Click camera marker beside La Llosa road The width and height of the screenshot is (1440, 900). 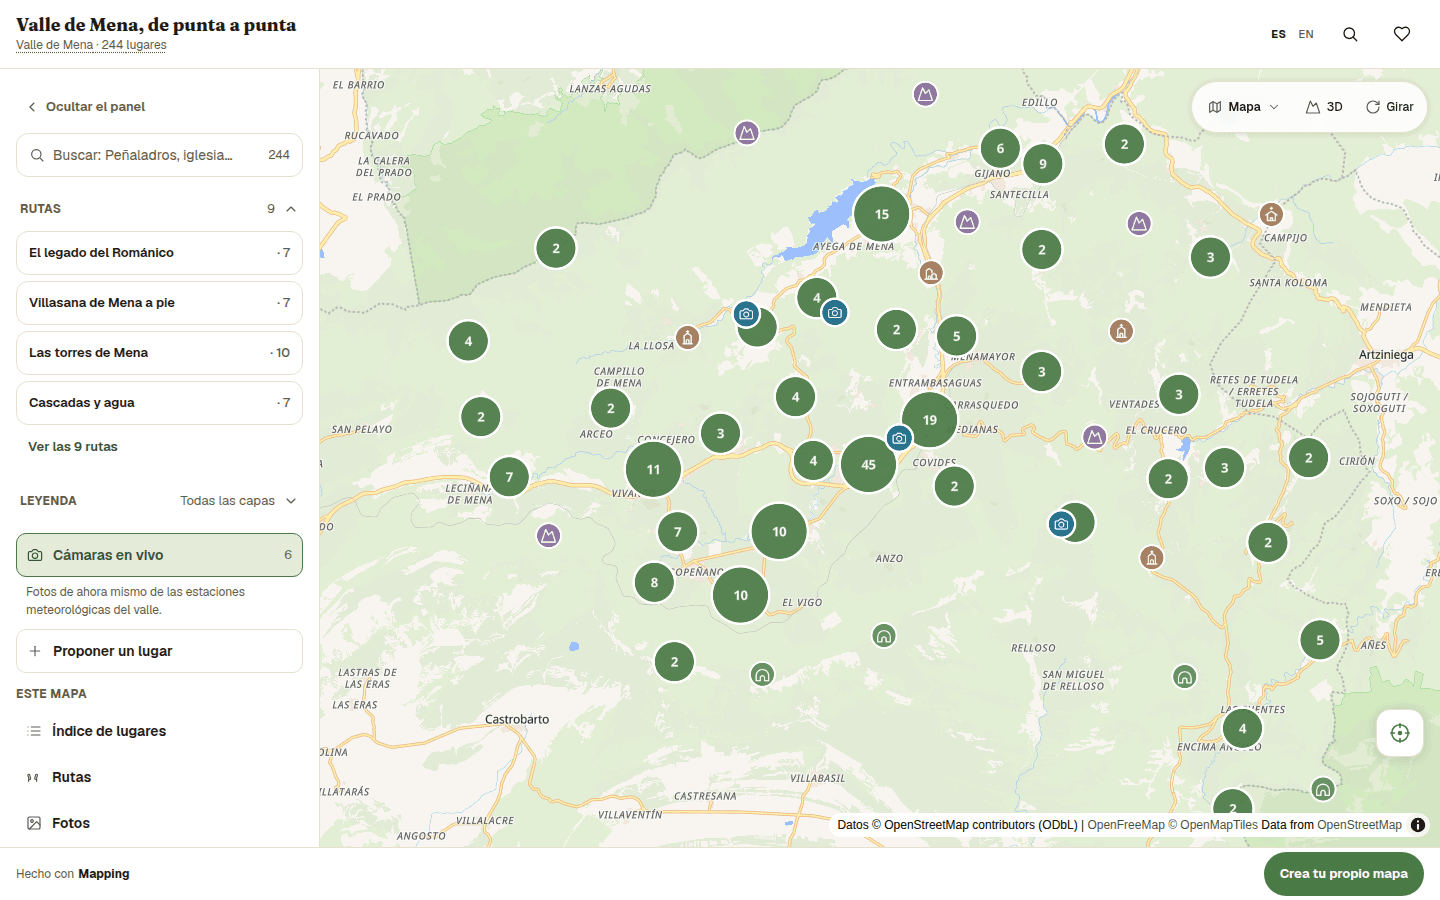746,314
